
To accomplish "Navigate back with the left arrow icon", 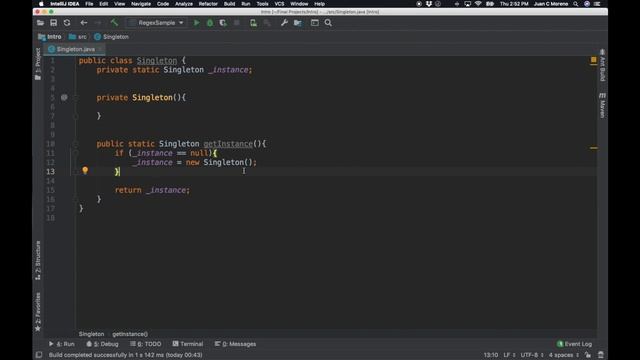I will click(84, 23).
